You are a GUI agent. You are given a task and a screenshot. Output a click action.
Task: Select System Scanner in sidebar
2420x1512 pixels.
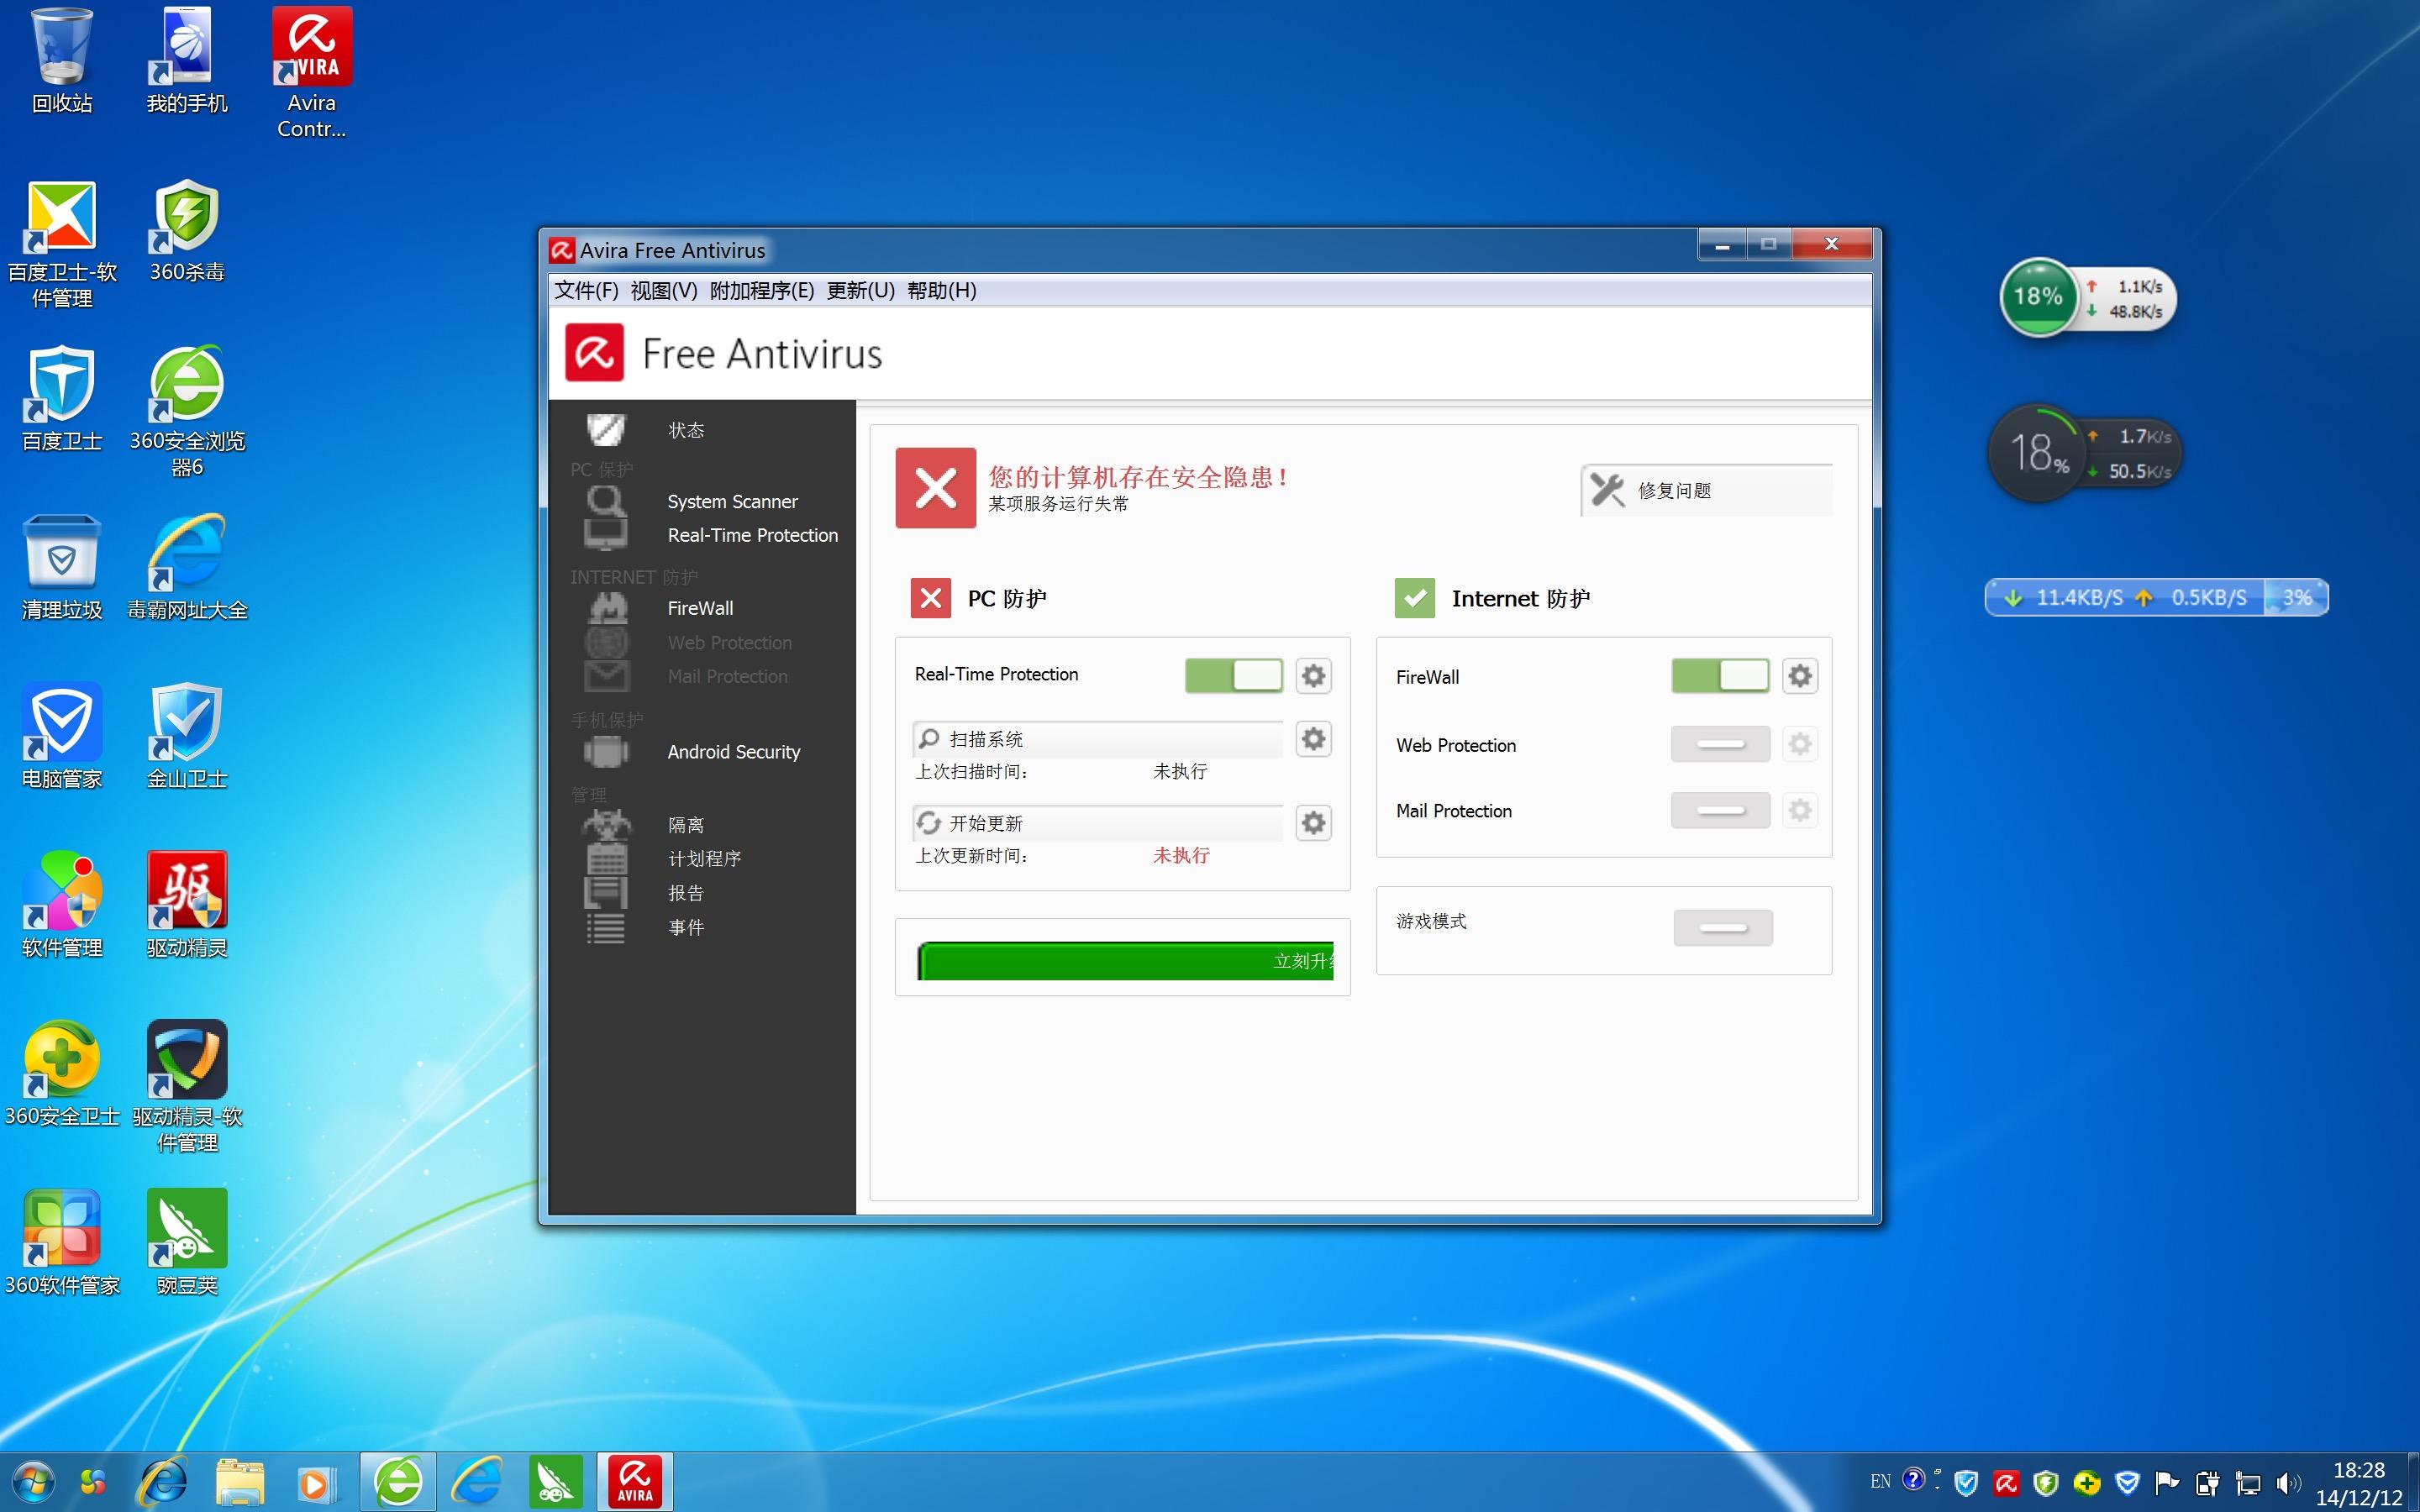point(732,501)
